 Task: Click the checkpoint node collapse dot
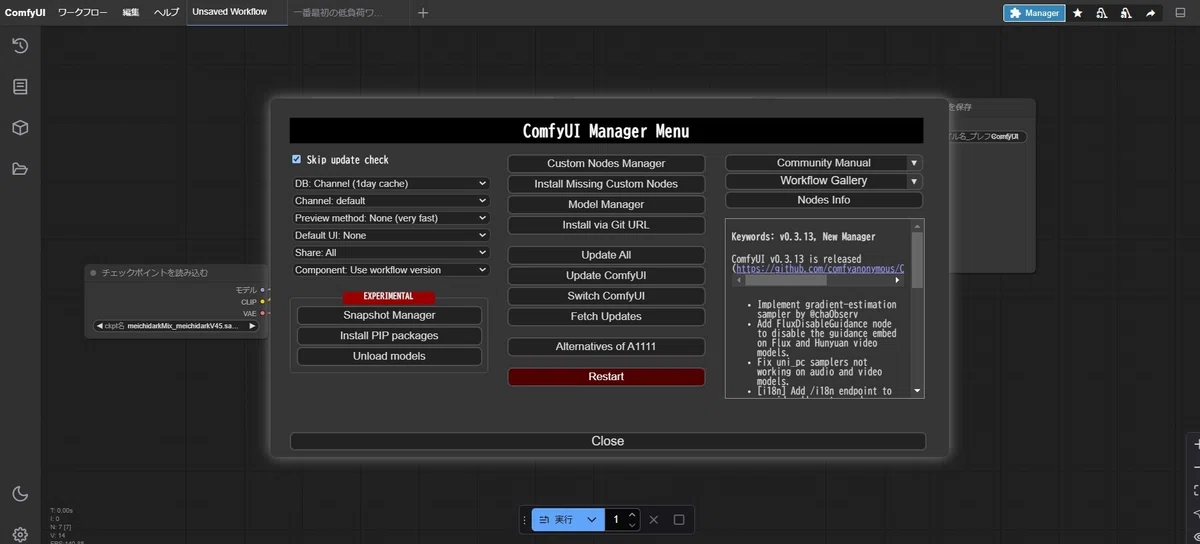[93, 273]
